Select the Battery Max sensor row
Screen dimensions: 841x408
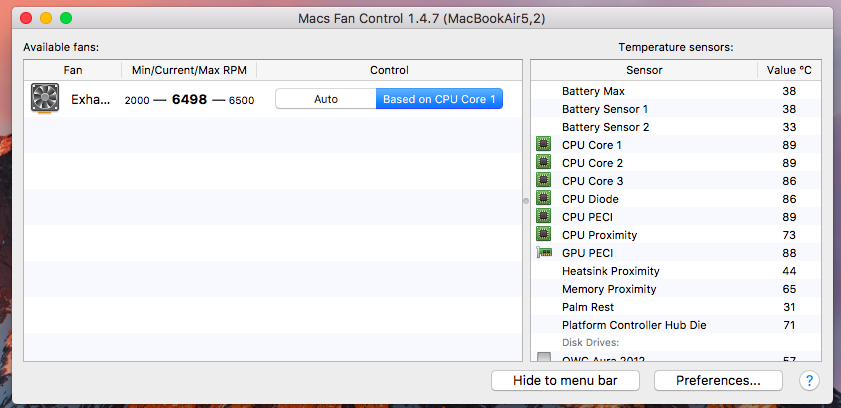pyautogui.click(x=676, y=91)
